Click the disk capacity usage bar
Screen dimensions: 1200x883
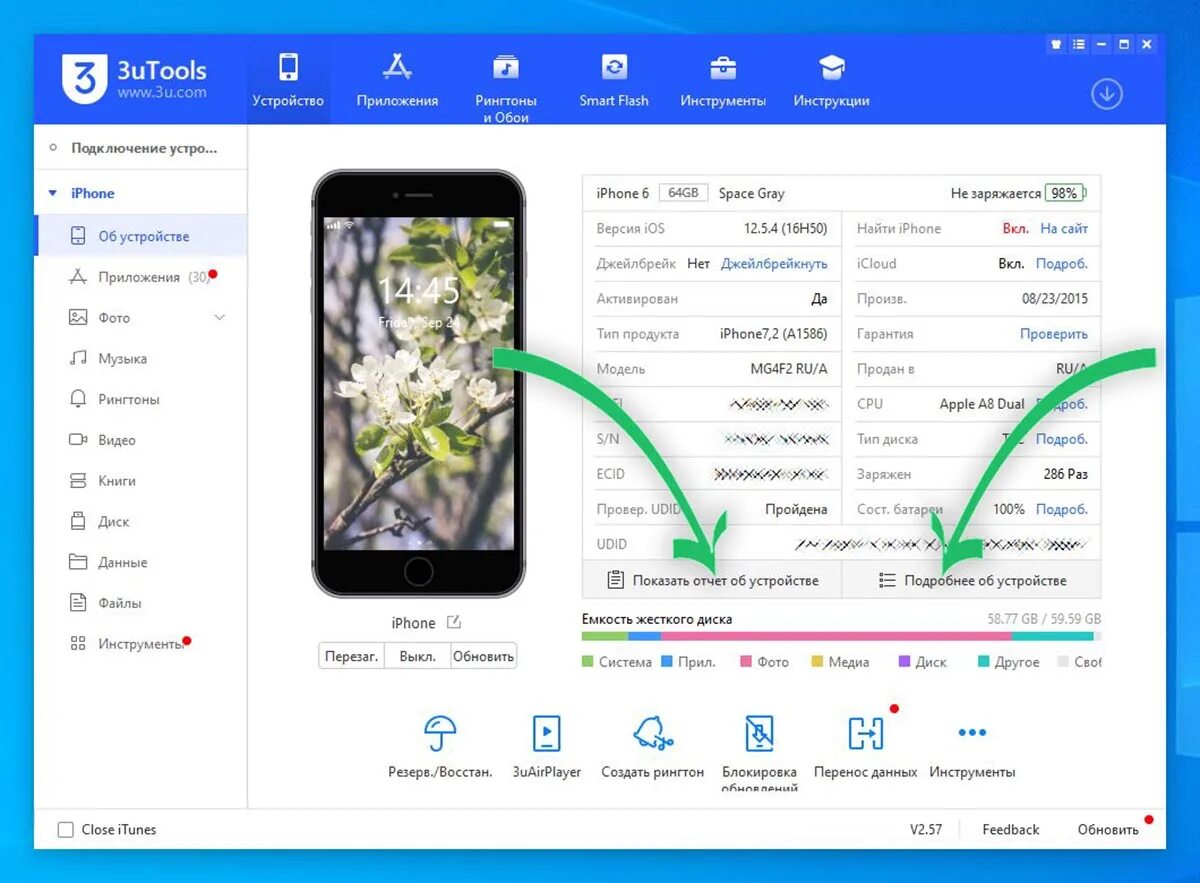click(841, 636)
